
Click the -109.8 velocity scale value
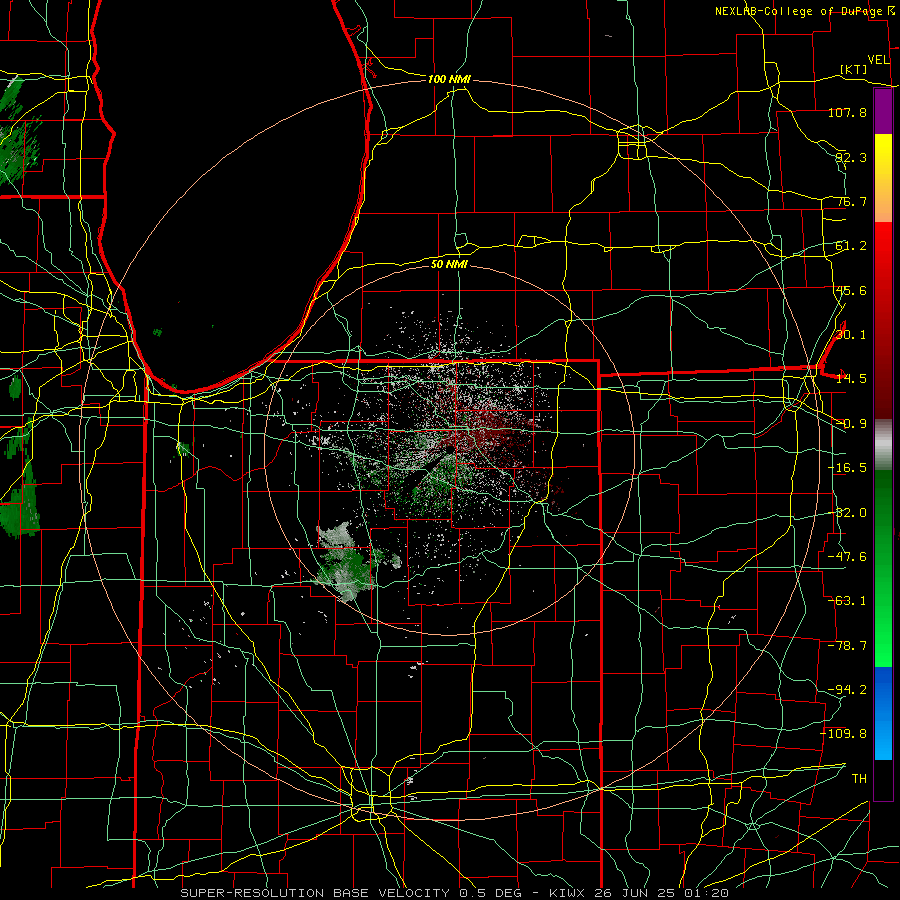[x=844, y=734]
